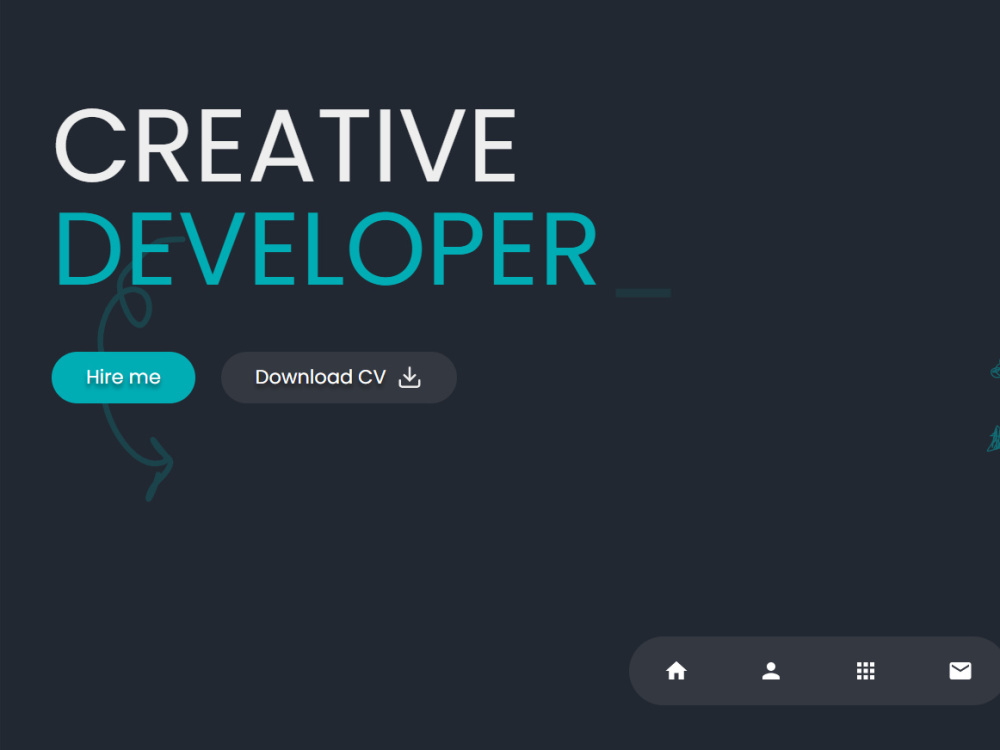Download the CV file
Viewport: 1000px width, 750px height.
(339, 377)
